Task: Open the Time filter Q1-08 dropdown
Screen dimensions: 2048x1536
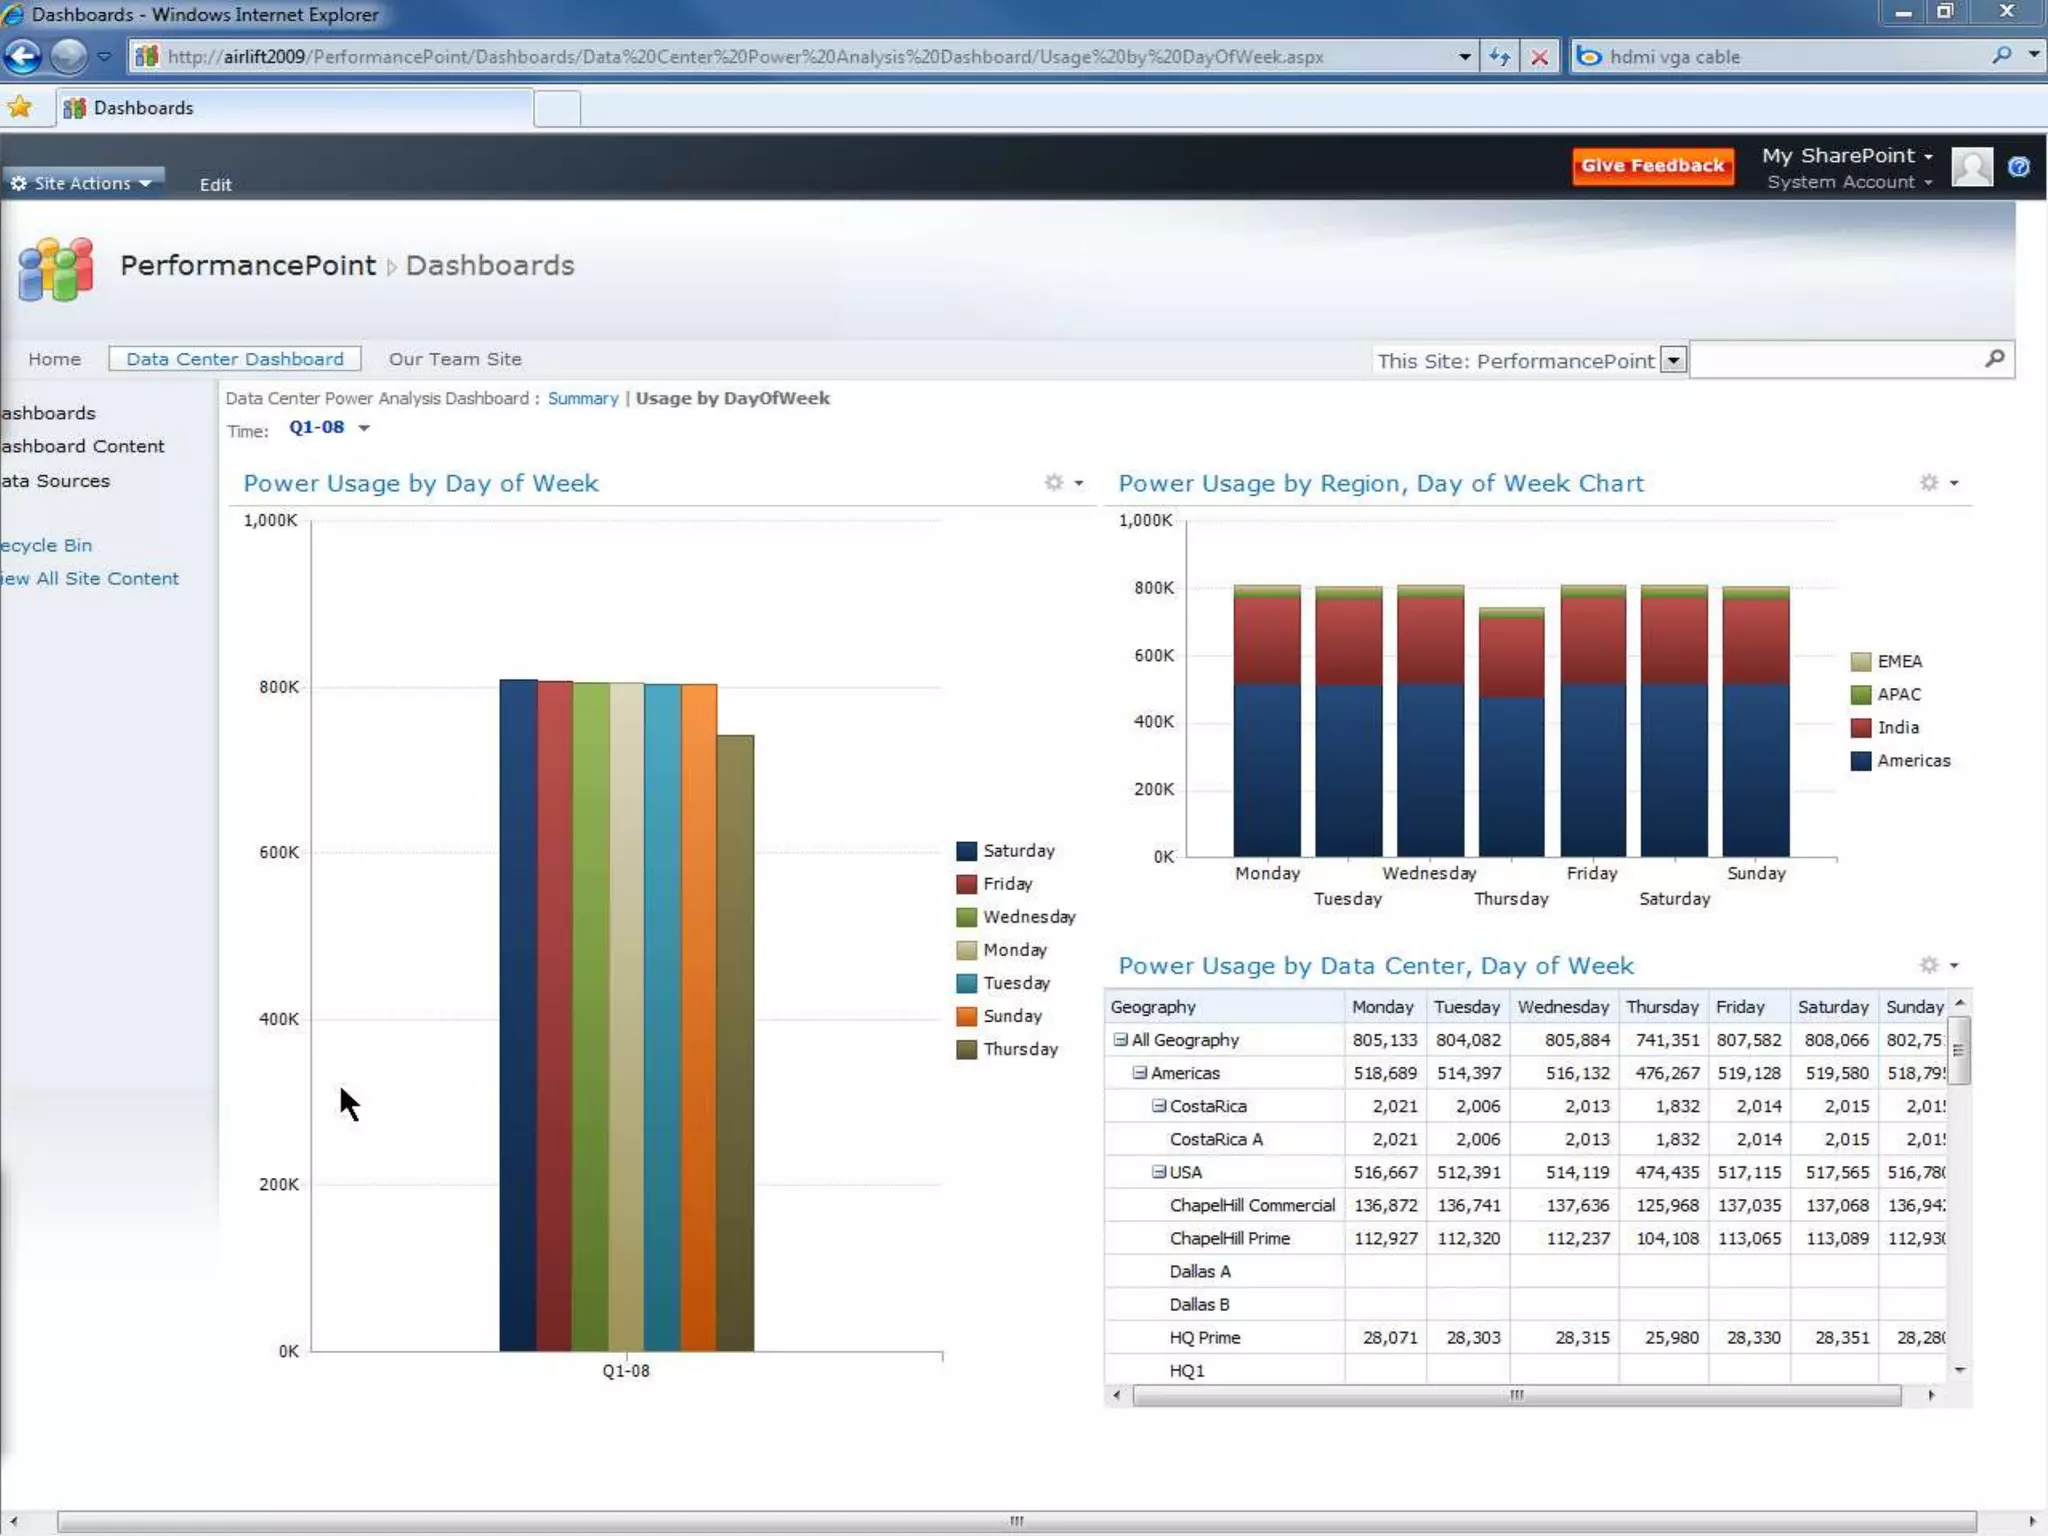Action: coord(364,428)
